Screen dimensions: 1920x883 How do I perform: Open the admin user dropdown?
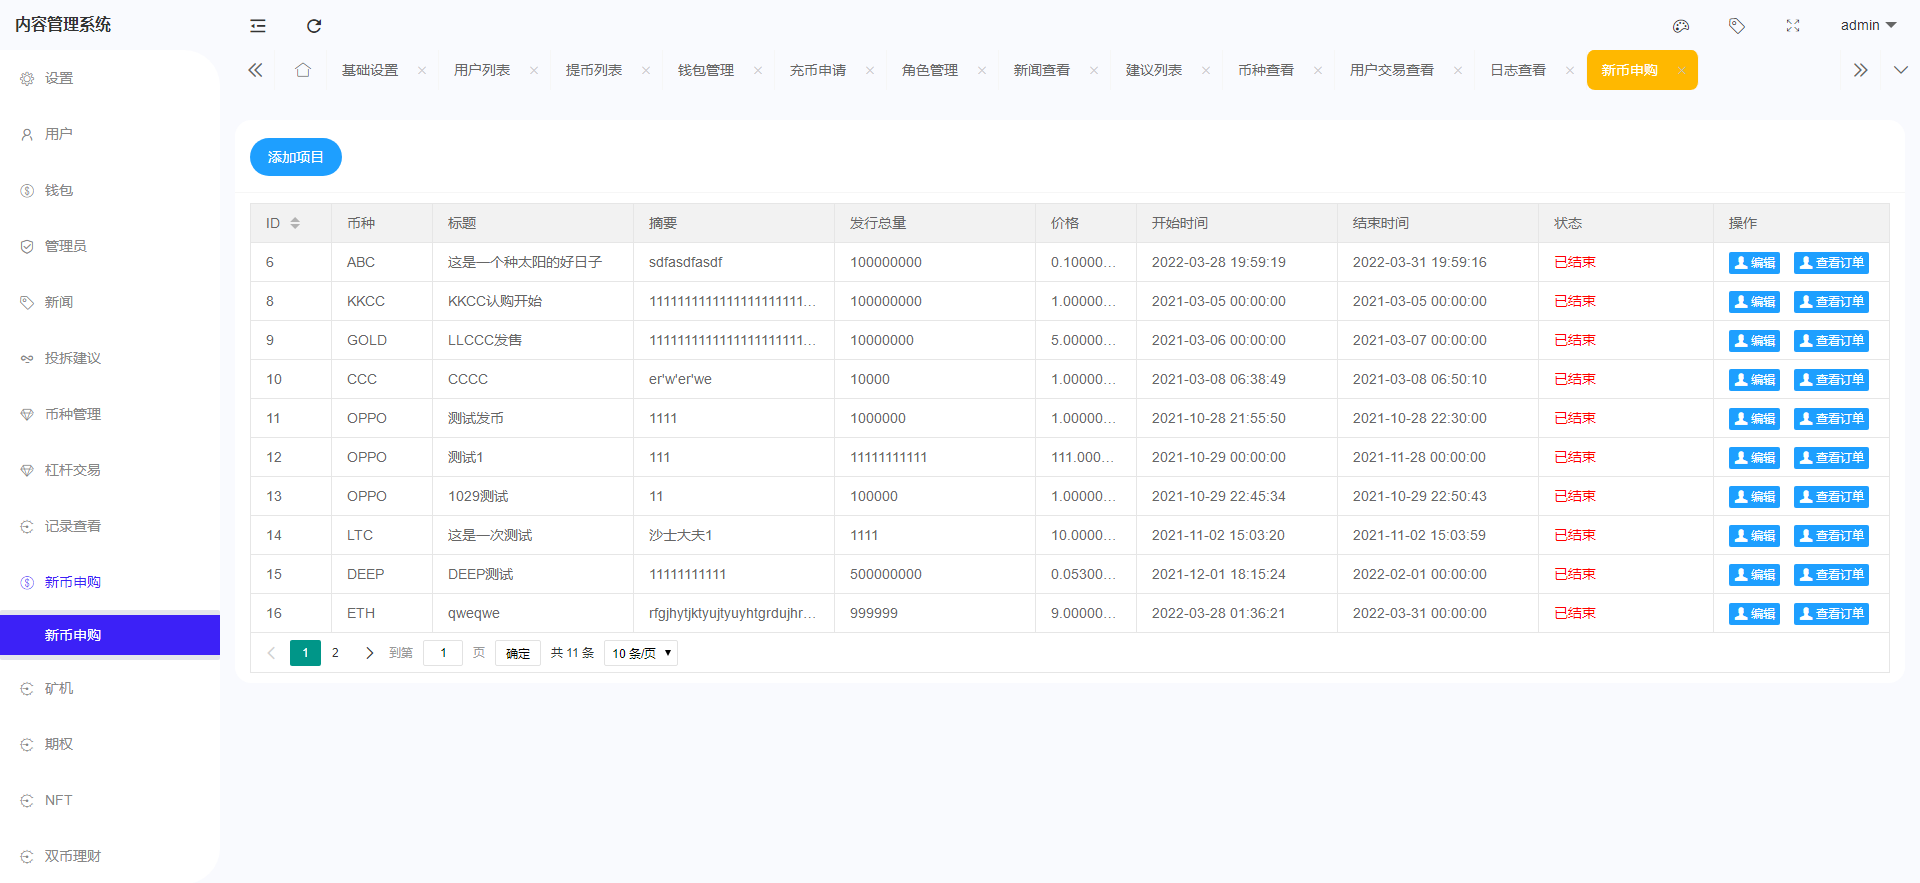click(1867, 26)
